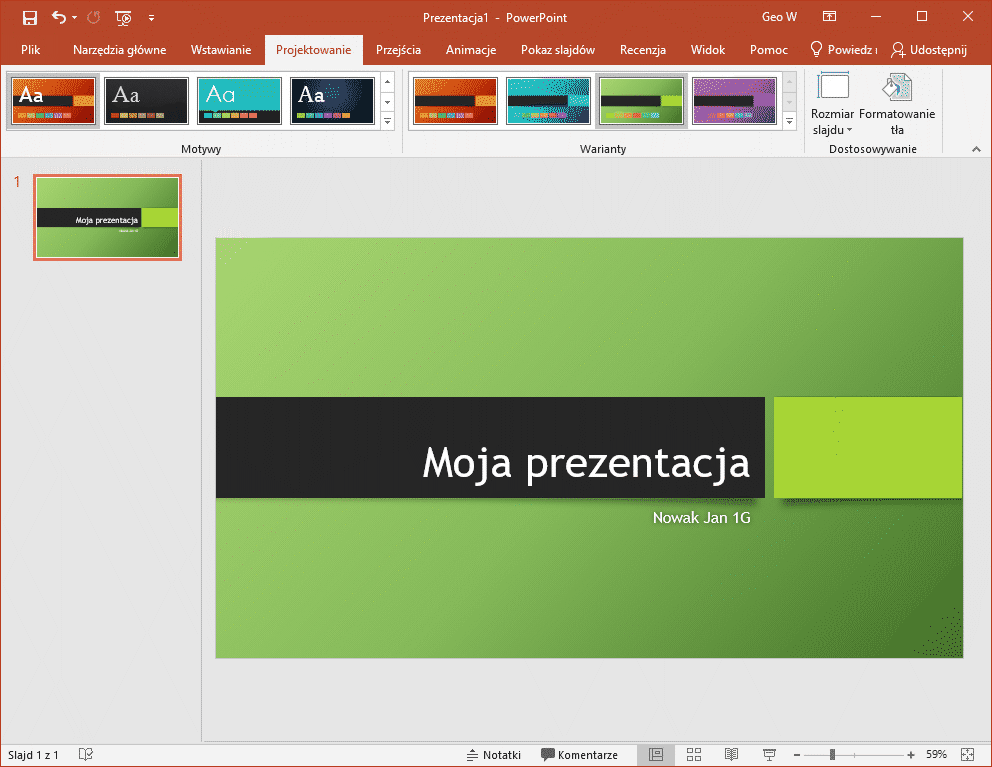Switch to reading view icon
Viewport: 992px width, 767px height.
732,755
